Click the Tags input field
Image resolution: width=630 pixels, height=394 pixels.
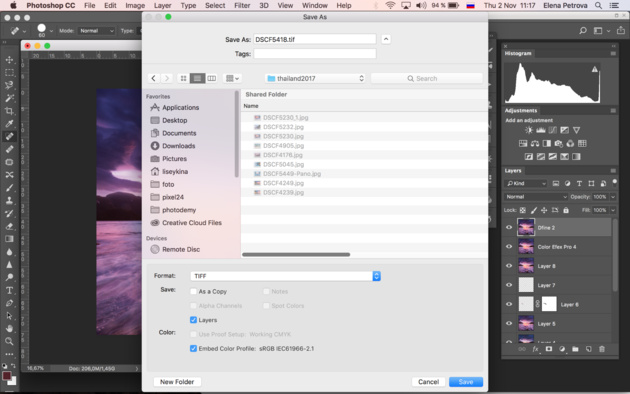(315, 53)
